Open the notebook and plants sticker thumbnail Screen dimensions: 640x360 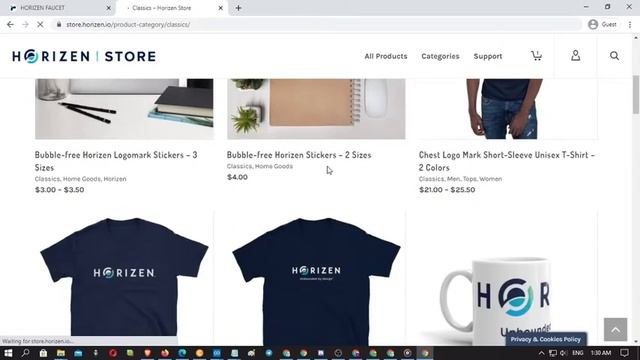316,109
